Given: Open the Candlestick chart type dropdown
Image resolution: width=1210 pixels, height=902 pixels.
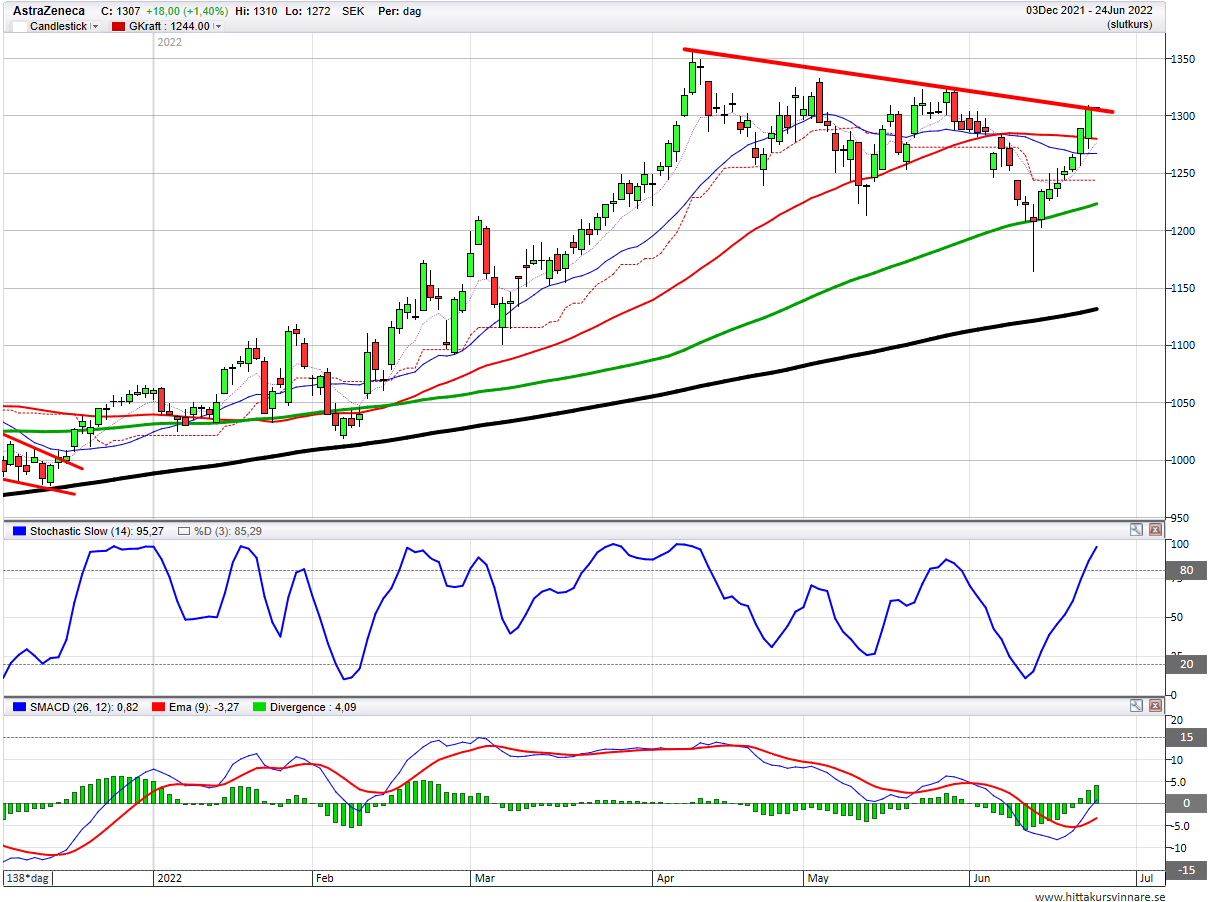Looking at the screenshot, I should click(95, 27).
